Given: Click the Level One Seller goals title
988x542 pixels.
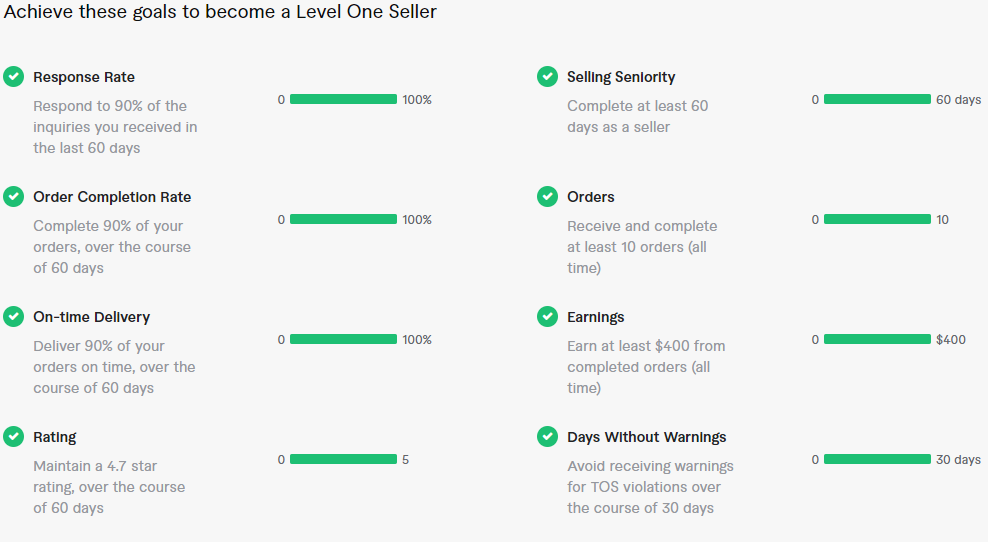Looking at the screenshot, I should pos(220,12).
